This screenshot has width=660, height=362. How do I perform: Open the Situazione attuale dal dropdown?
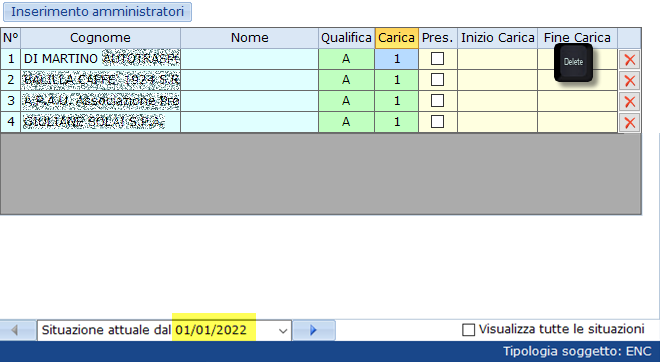(x=283, y=331)
